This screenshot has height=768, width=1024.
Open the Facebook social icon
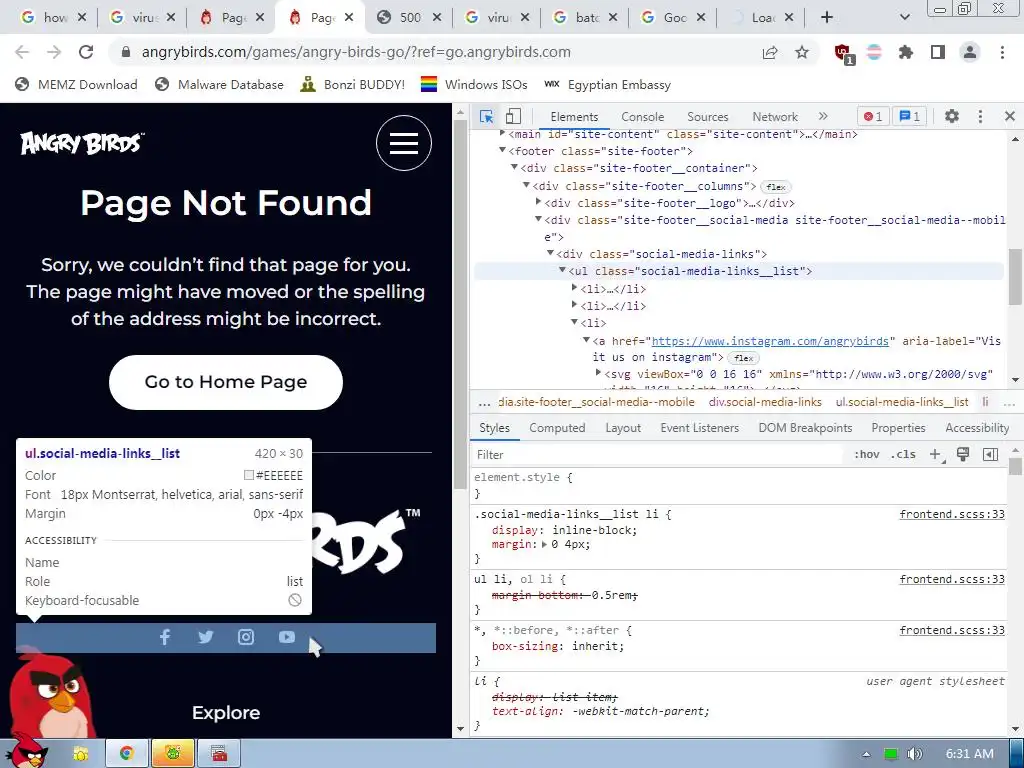point(165,637)
